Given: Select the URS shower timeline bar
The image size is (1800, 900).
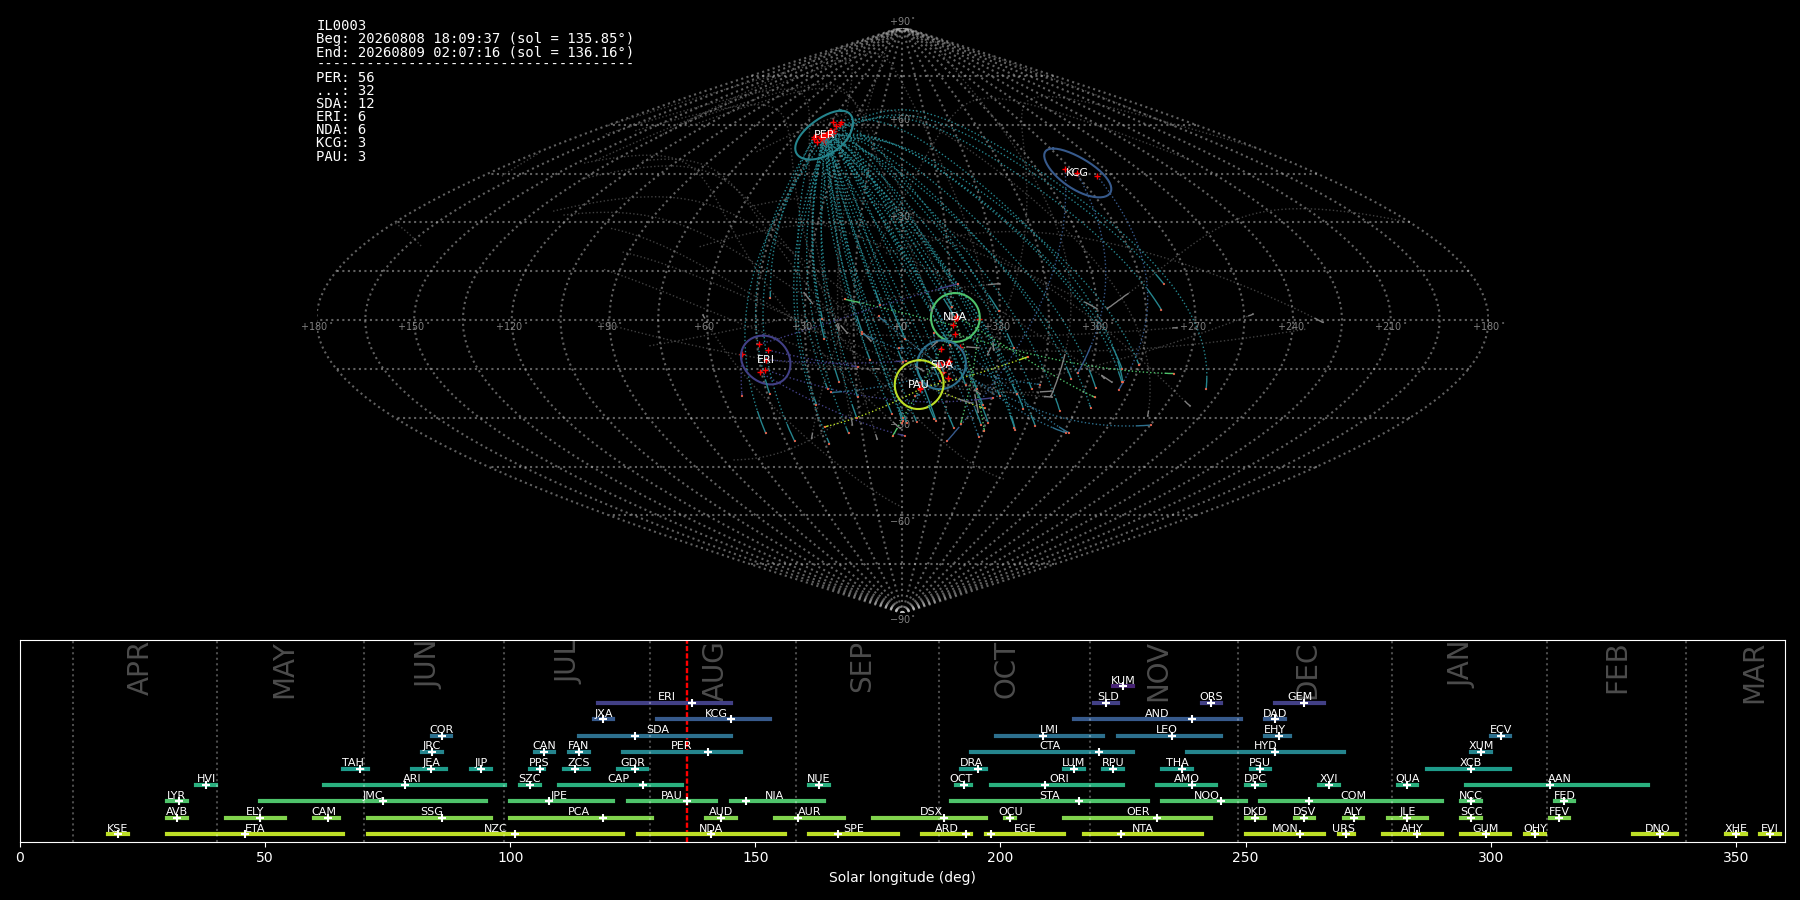Looking at the screenshot, I should (1346, 834).
